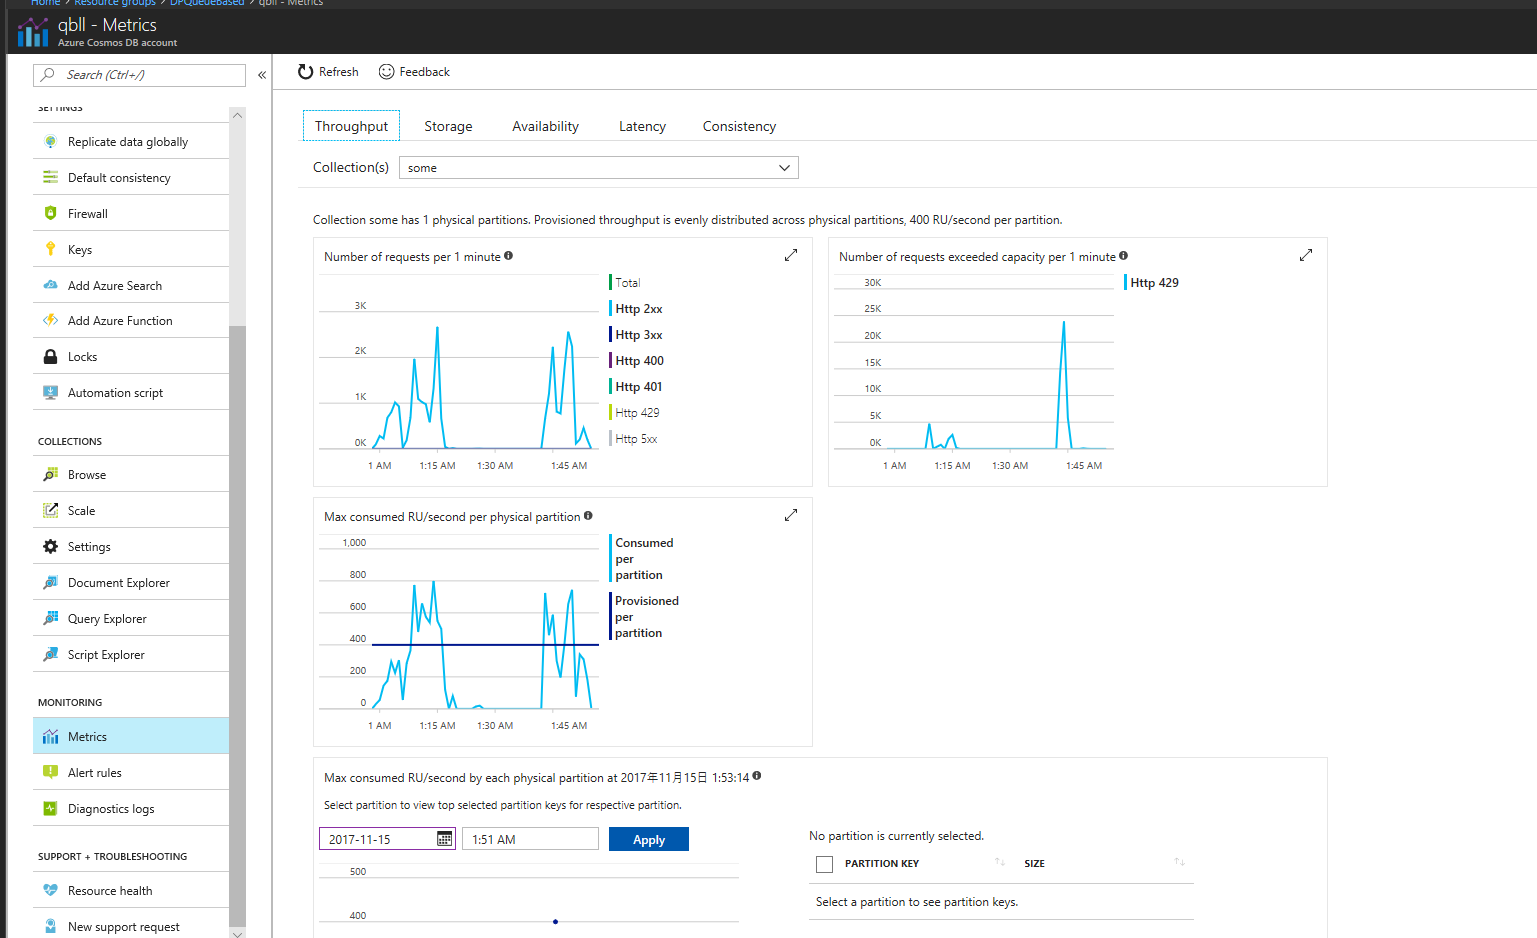Open Document Explorer from the sidebar
This screenshot has height=938, width=1537.
tap(50, 582)
